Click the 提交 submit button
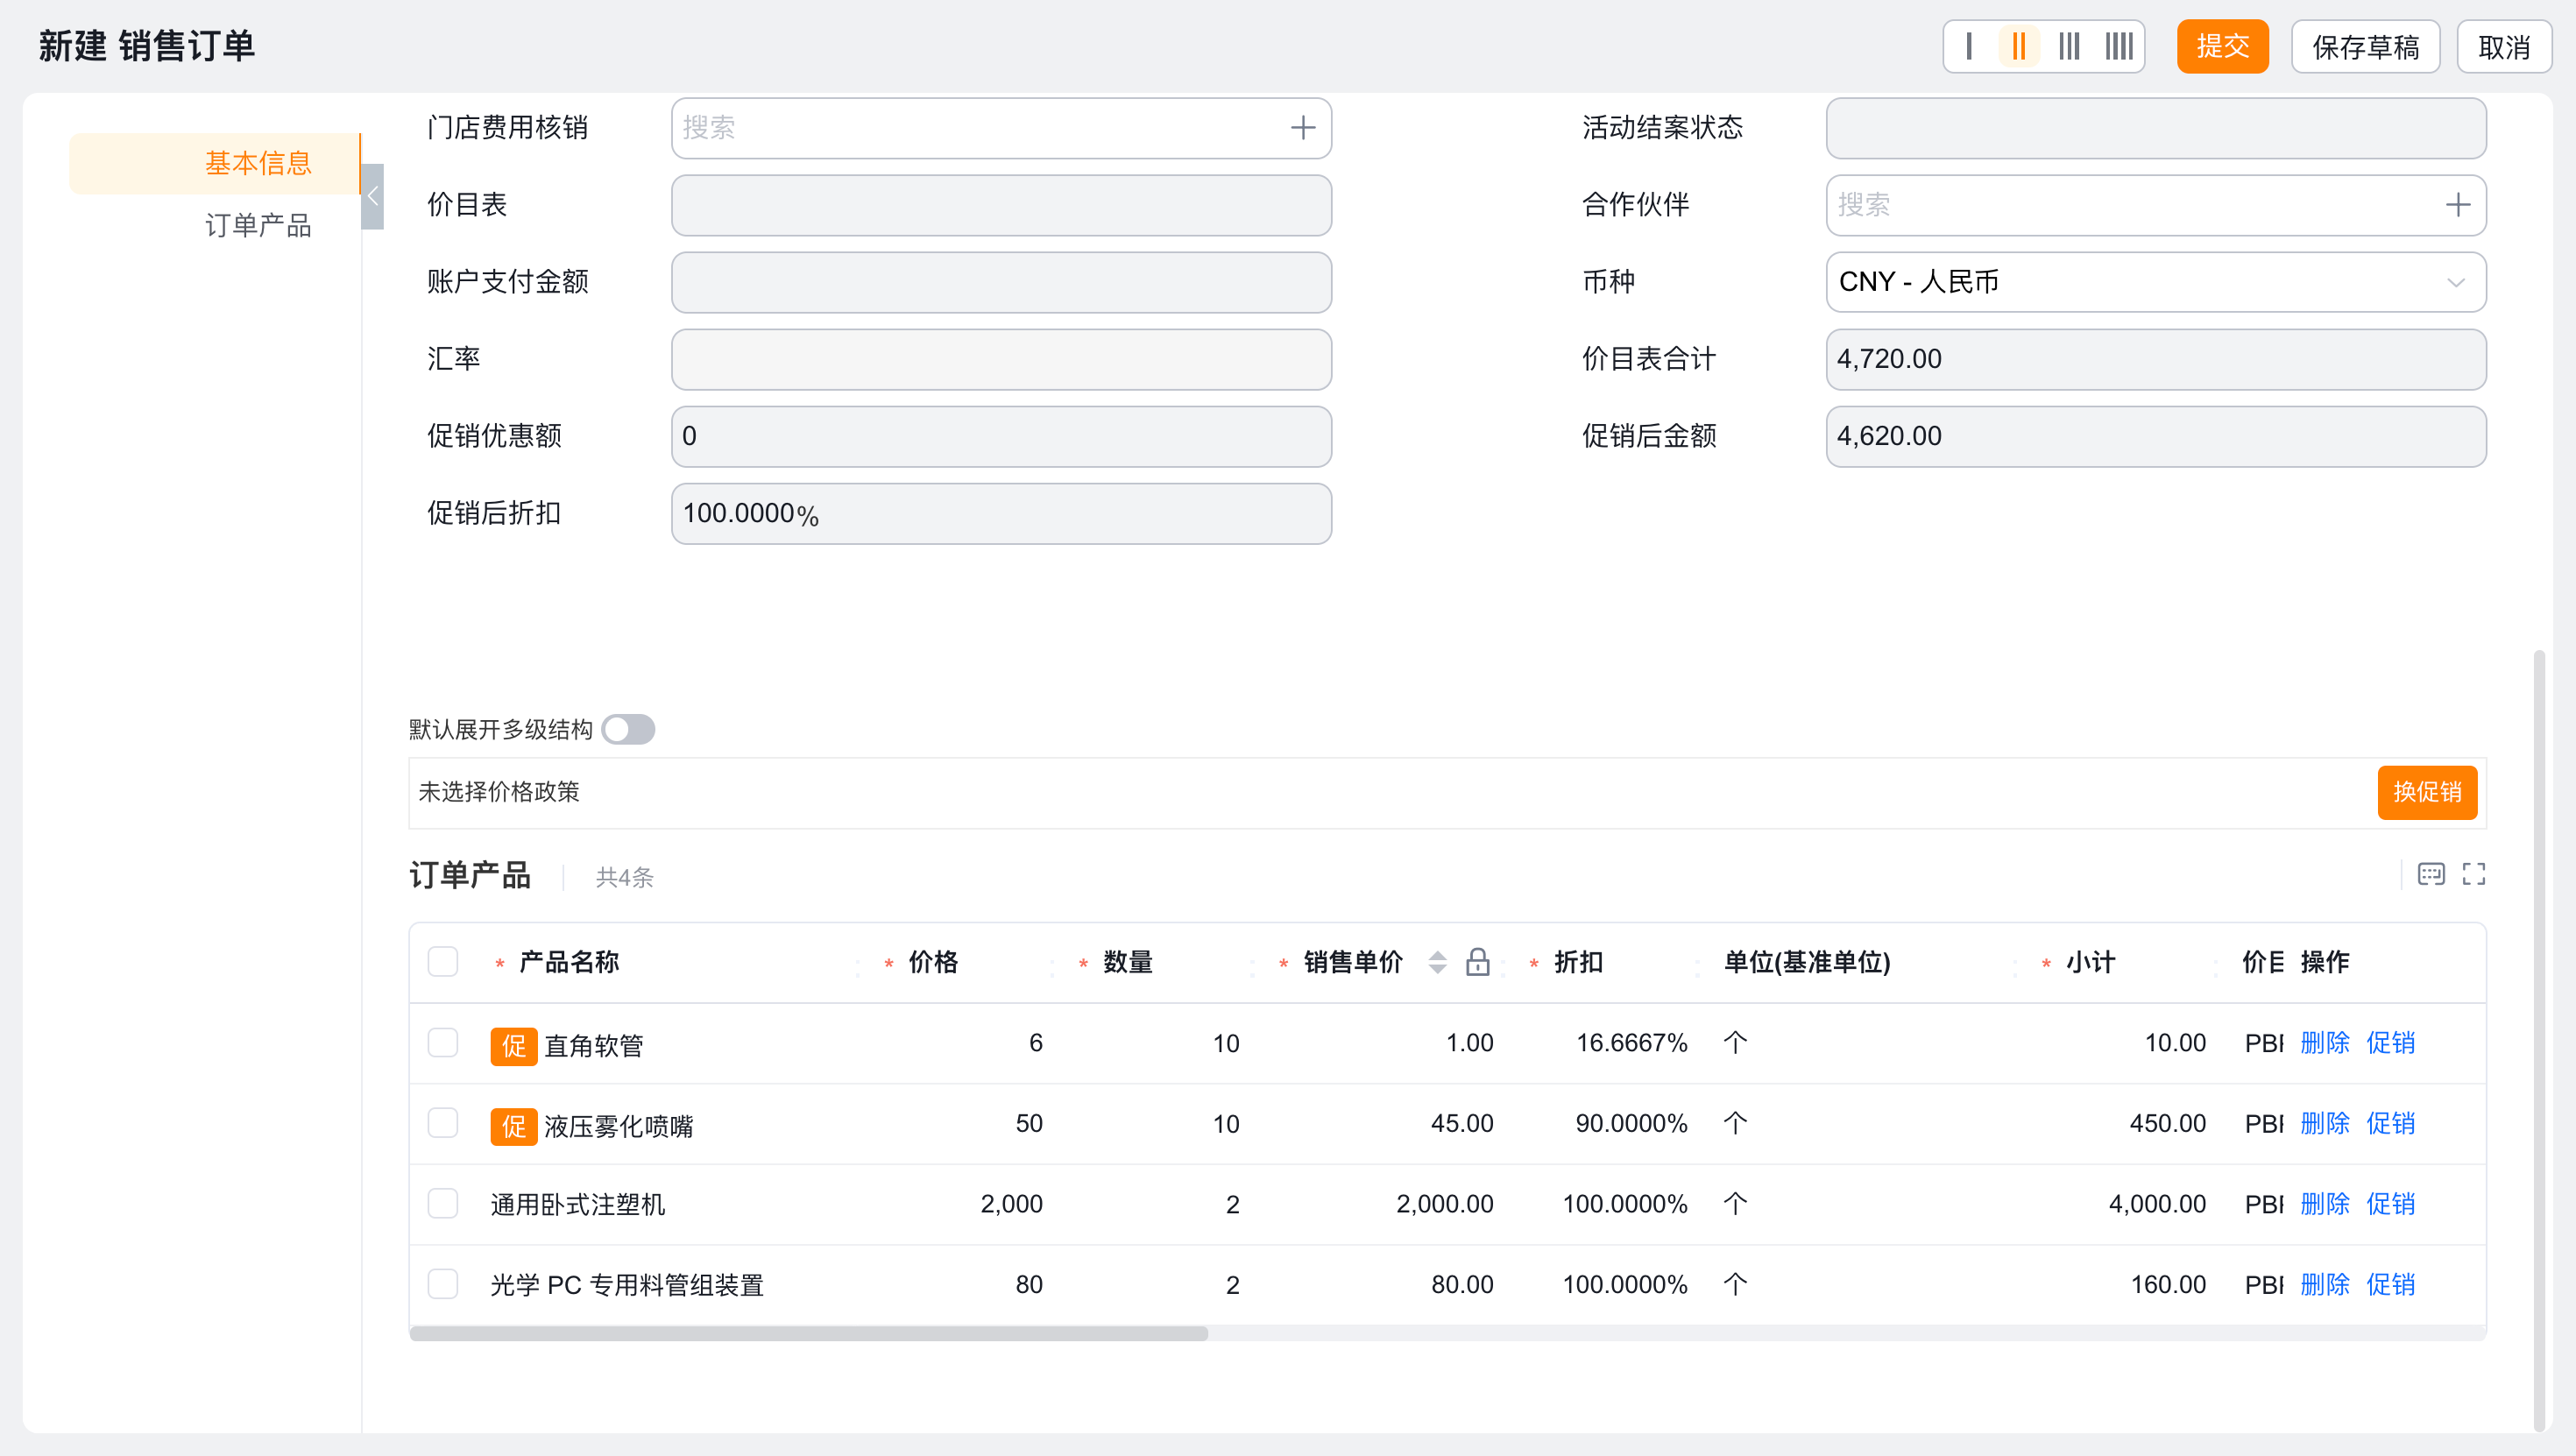Viewport: 2576px width, 1456px height. coord(2222,46)
